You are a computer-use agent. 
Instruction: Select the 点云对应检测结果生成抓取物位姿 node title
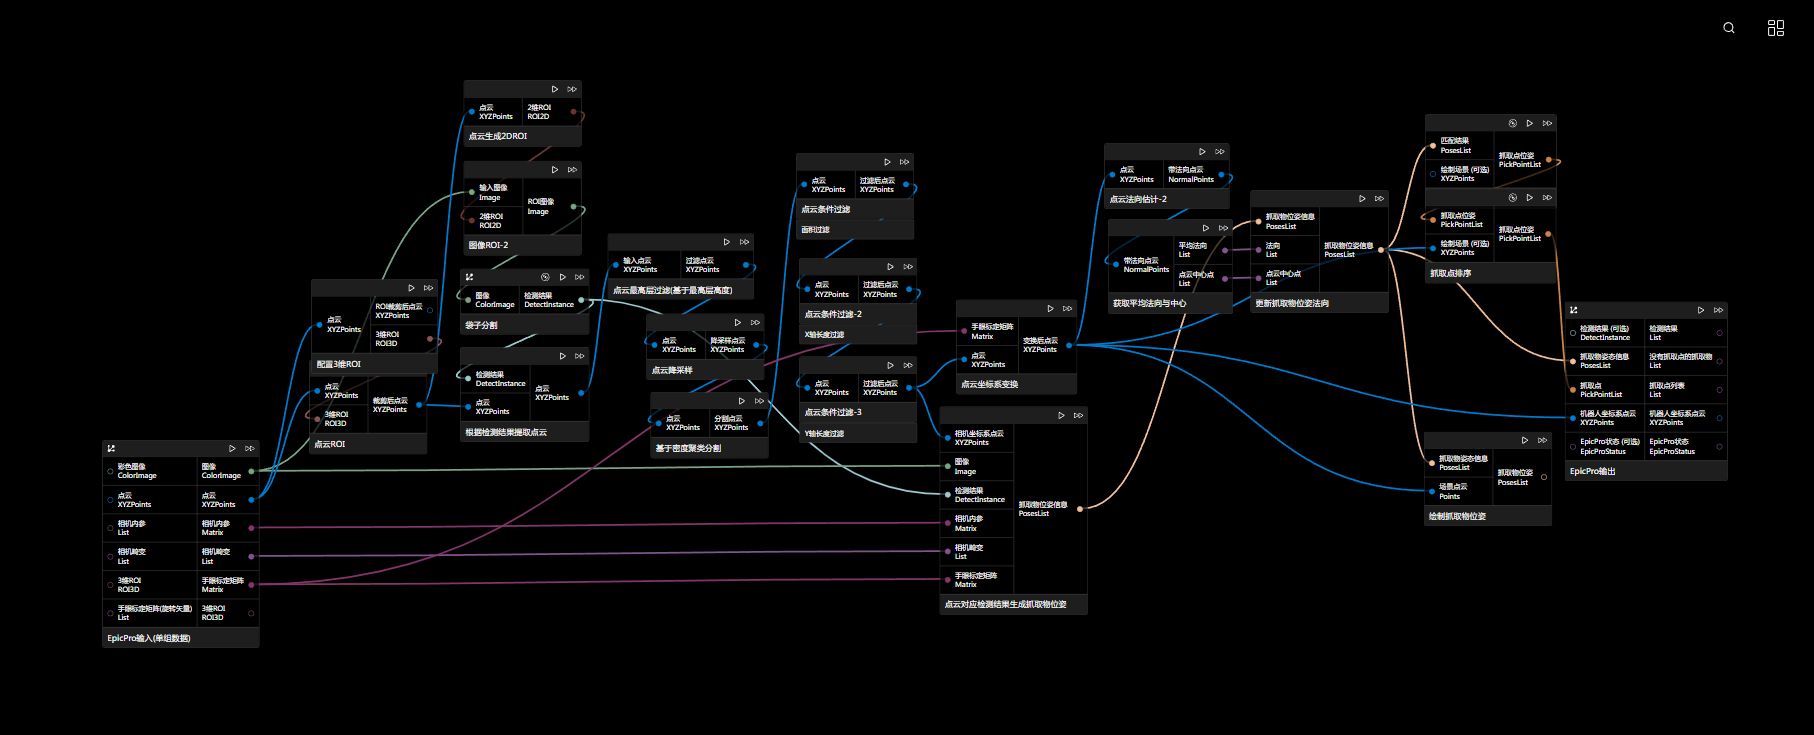(1005, 604)
